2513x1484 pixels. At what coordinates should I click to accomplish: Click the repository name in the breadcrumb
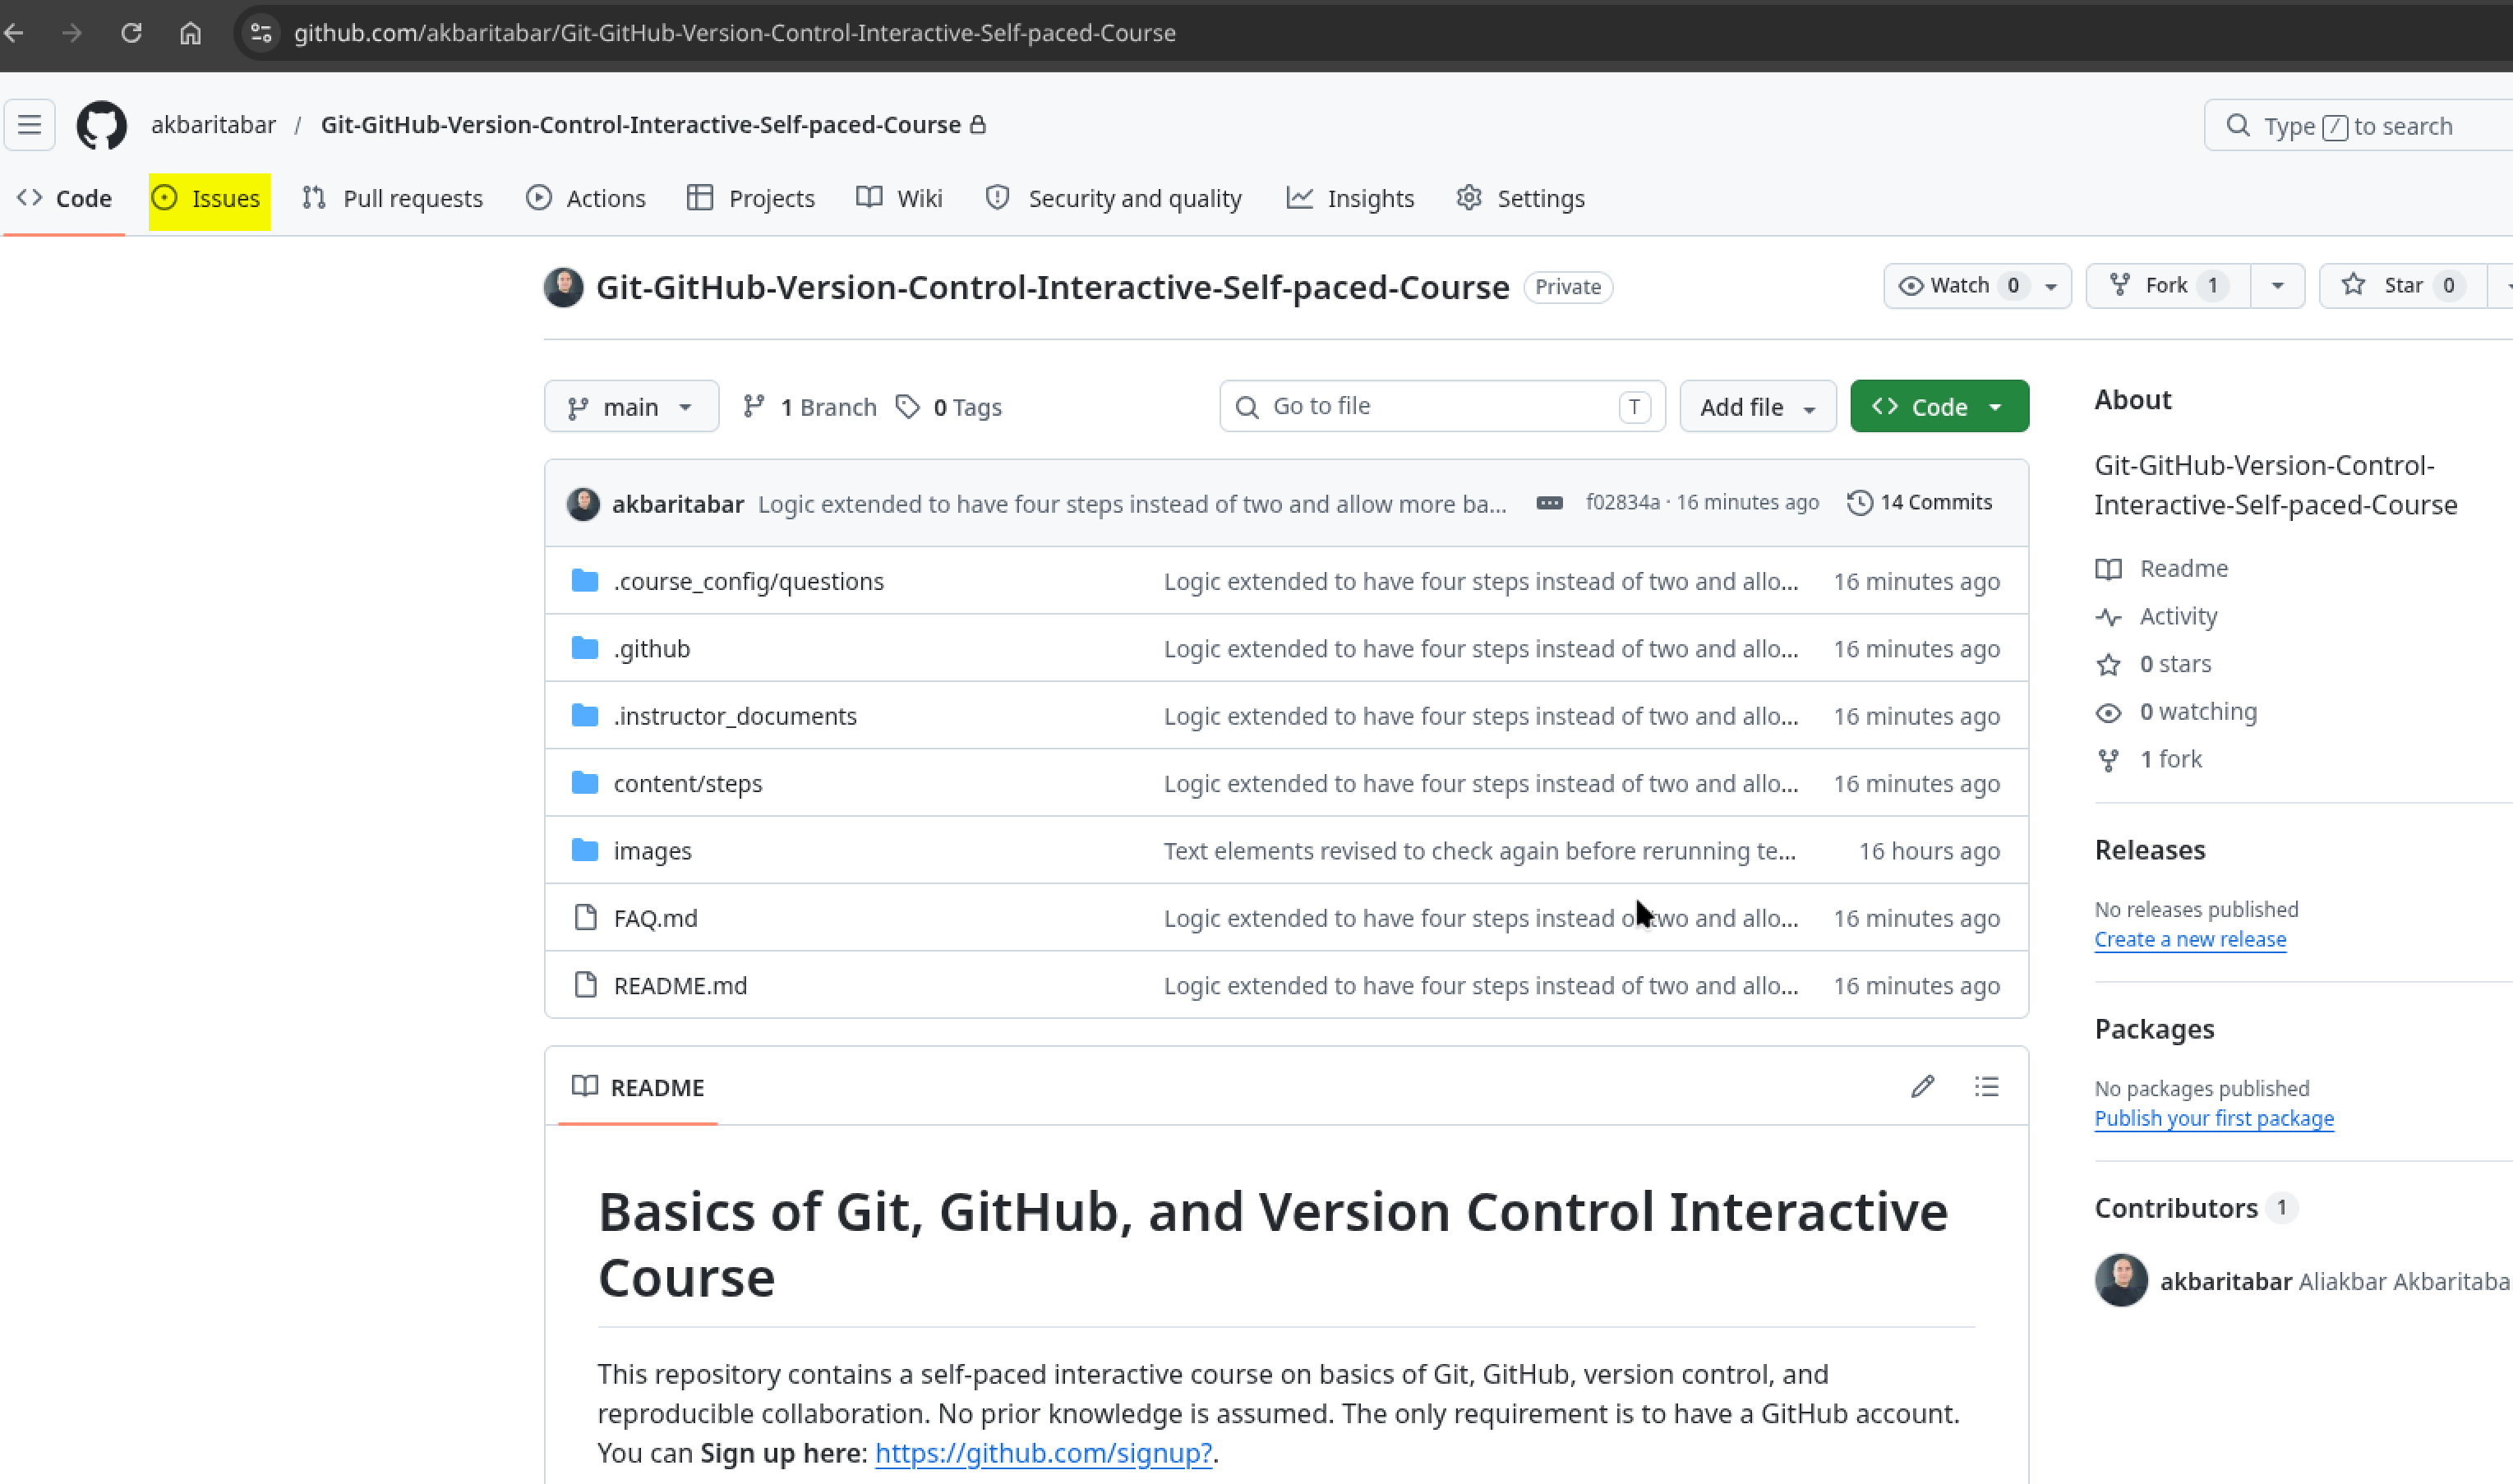(x=640, y=125)
